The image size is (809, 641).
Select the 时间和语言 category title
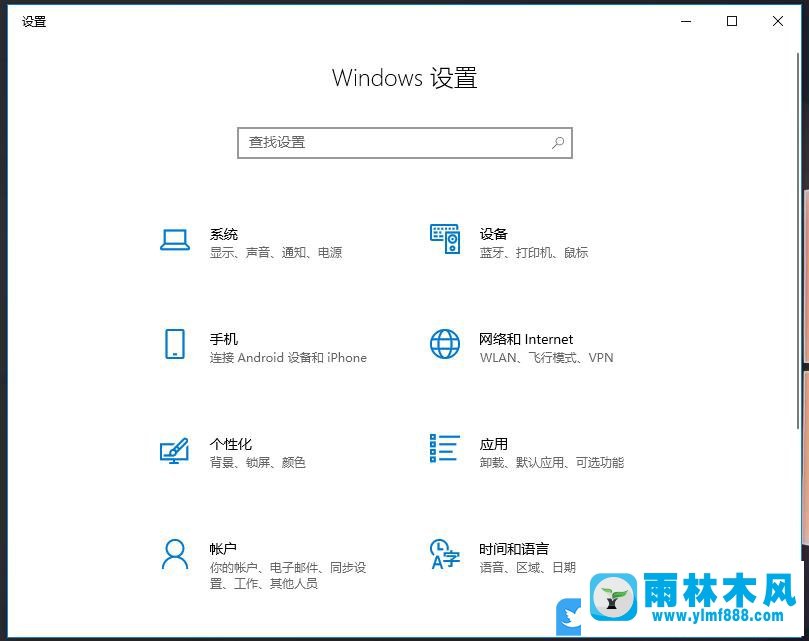pos(514,549)
